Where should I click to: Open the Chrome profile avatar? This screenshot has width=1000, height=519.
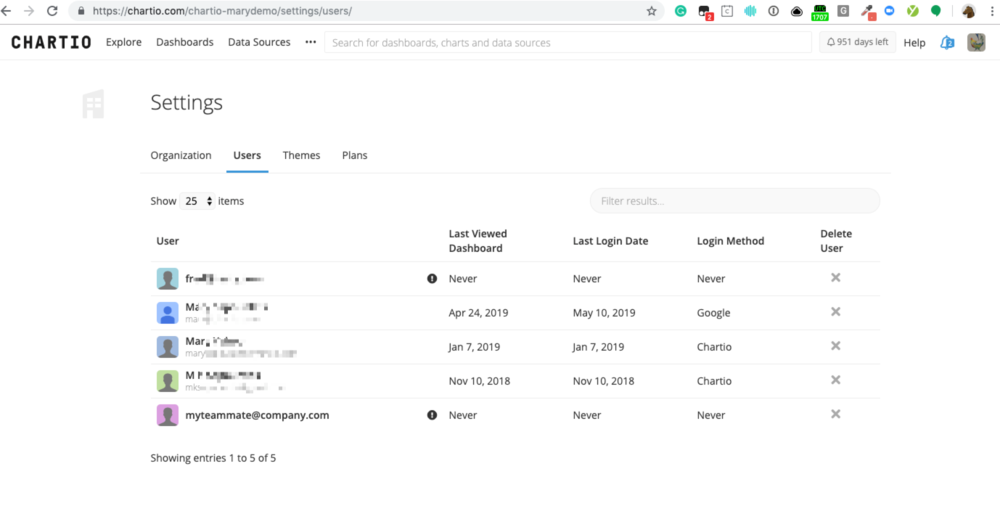click(x=969, y=11)
